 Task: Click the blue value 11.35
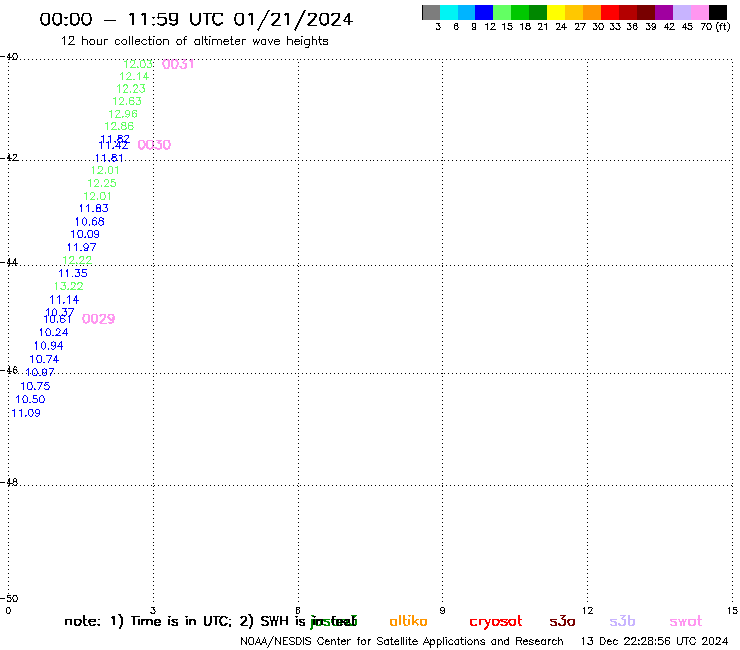[x=73, y=273]
